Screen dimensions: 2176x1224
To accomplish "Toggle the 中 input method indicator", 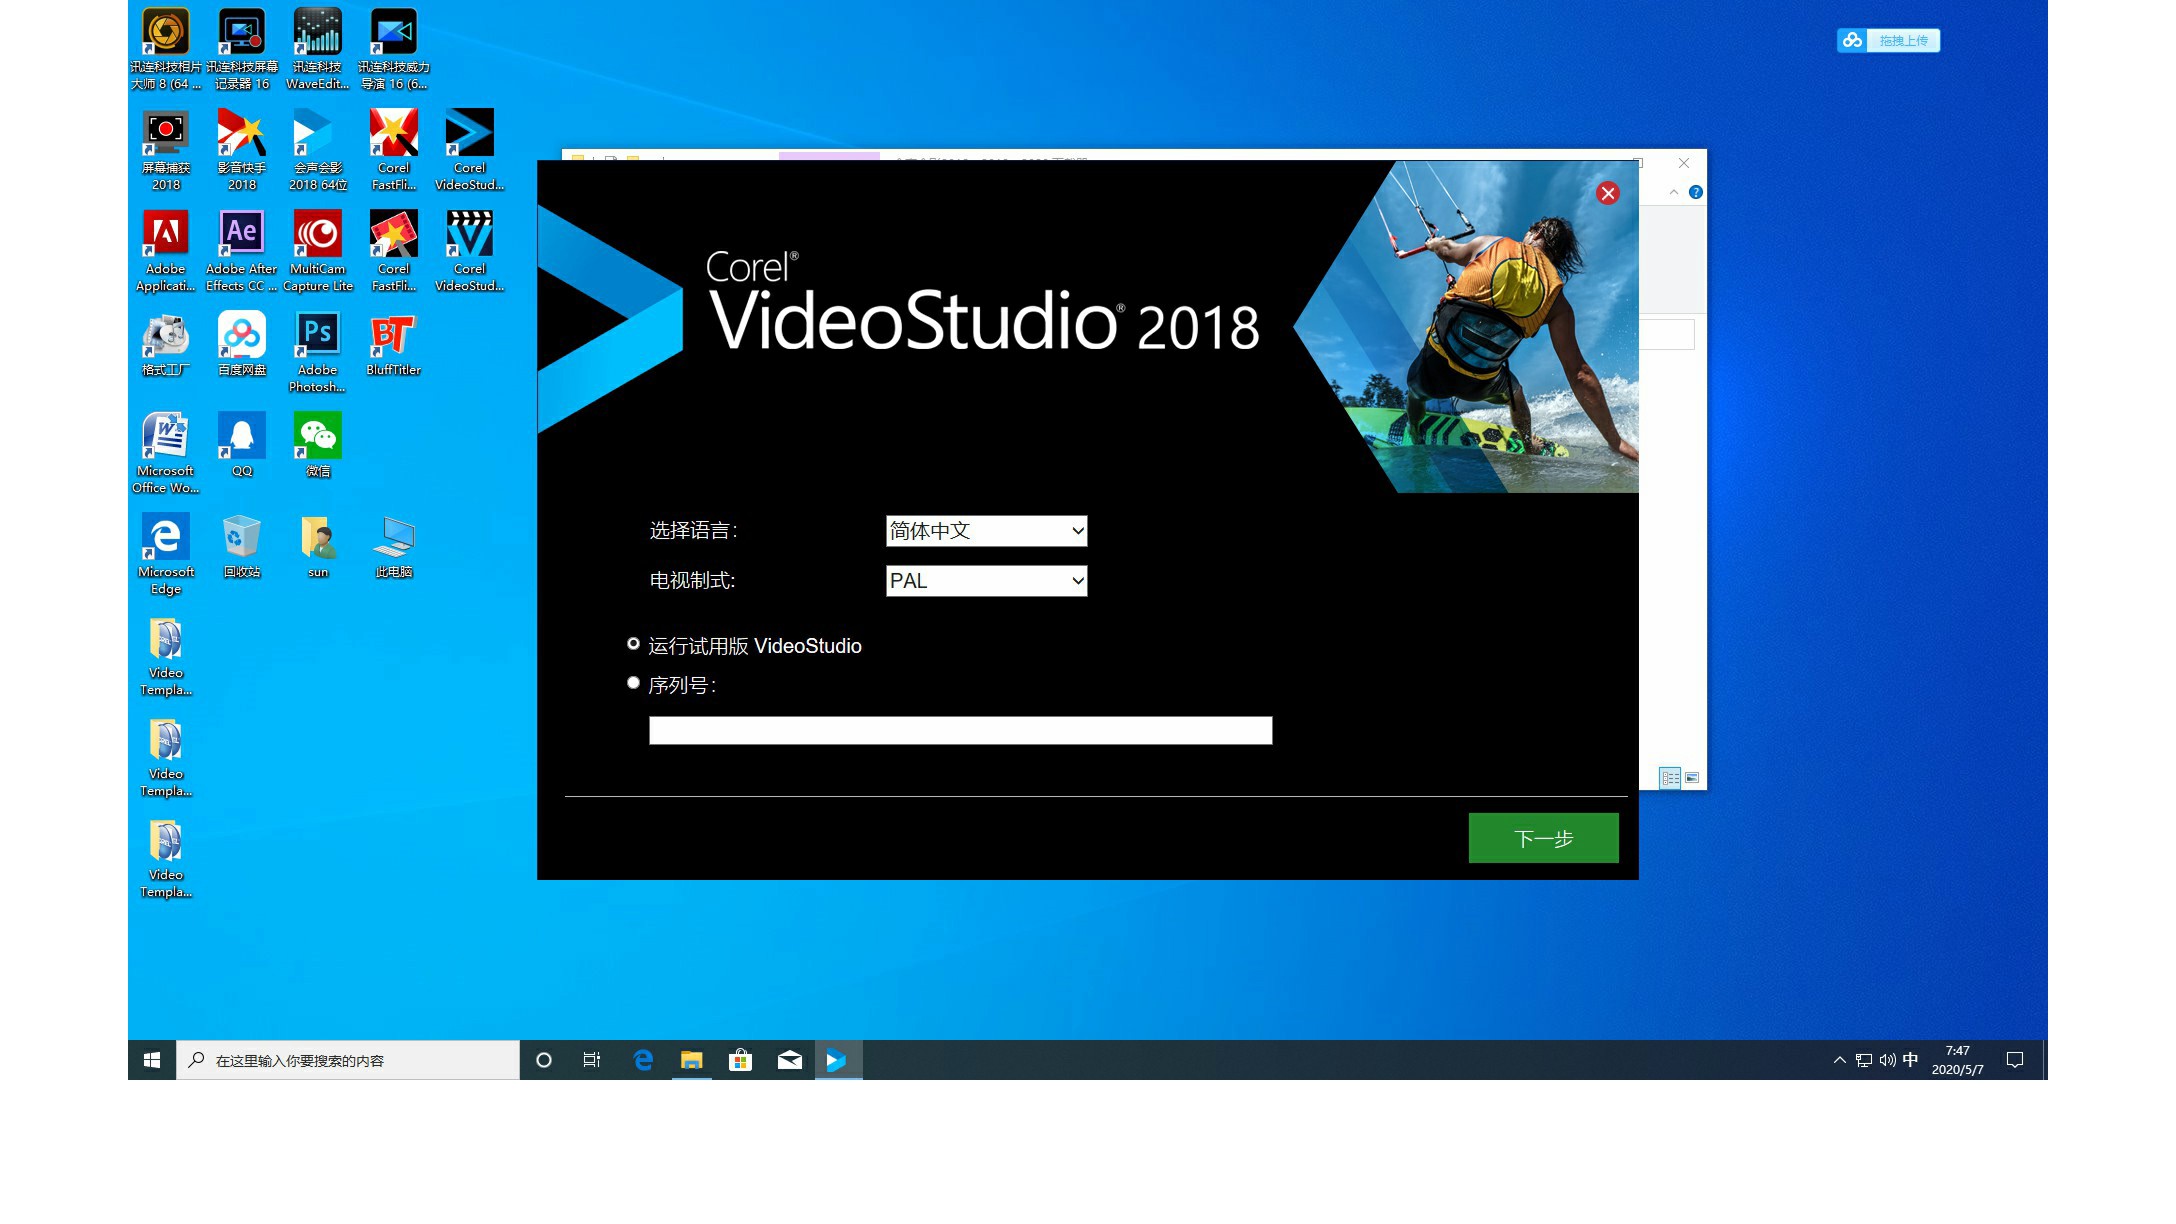I will pos(1911,1060).
